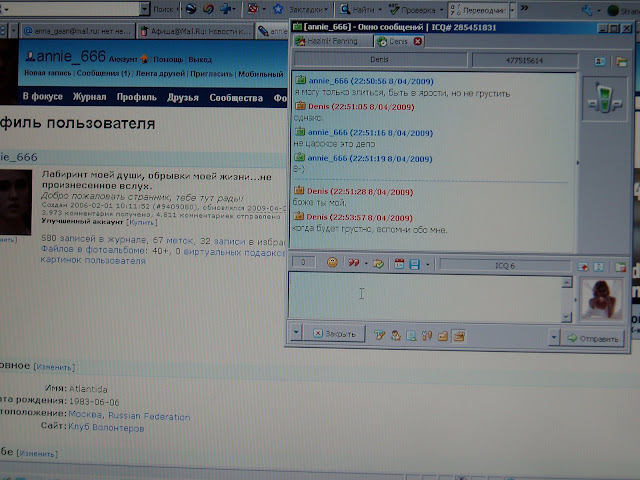Click the Отправить send button
This screenshot has width=640, height=480.
click(592, 338)
